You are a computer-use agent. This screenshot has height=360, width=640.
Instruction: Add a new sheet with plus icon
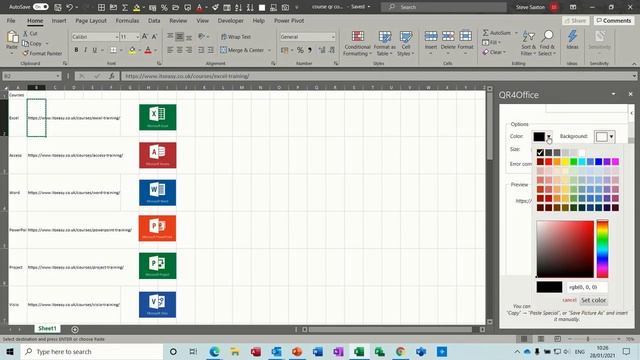(x=75, y=329)
